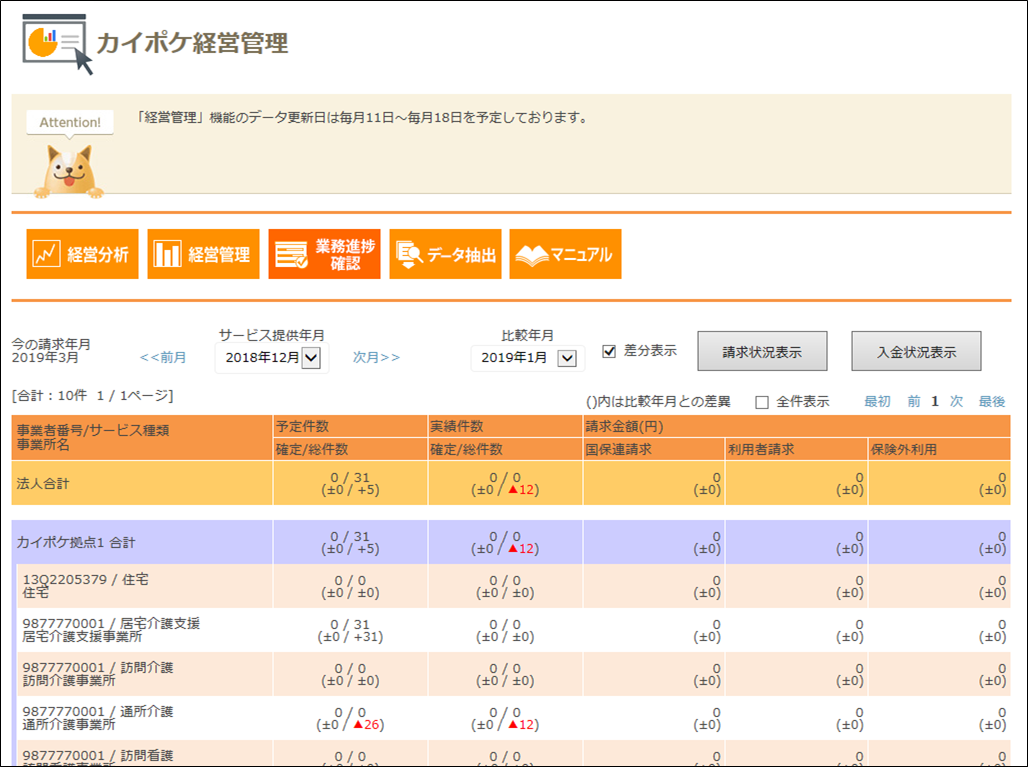This screenshot has width=1028, height=767.
Task: Go to the データ抽出 menu label
Action: [x=462, y=254]
